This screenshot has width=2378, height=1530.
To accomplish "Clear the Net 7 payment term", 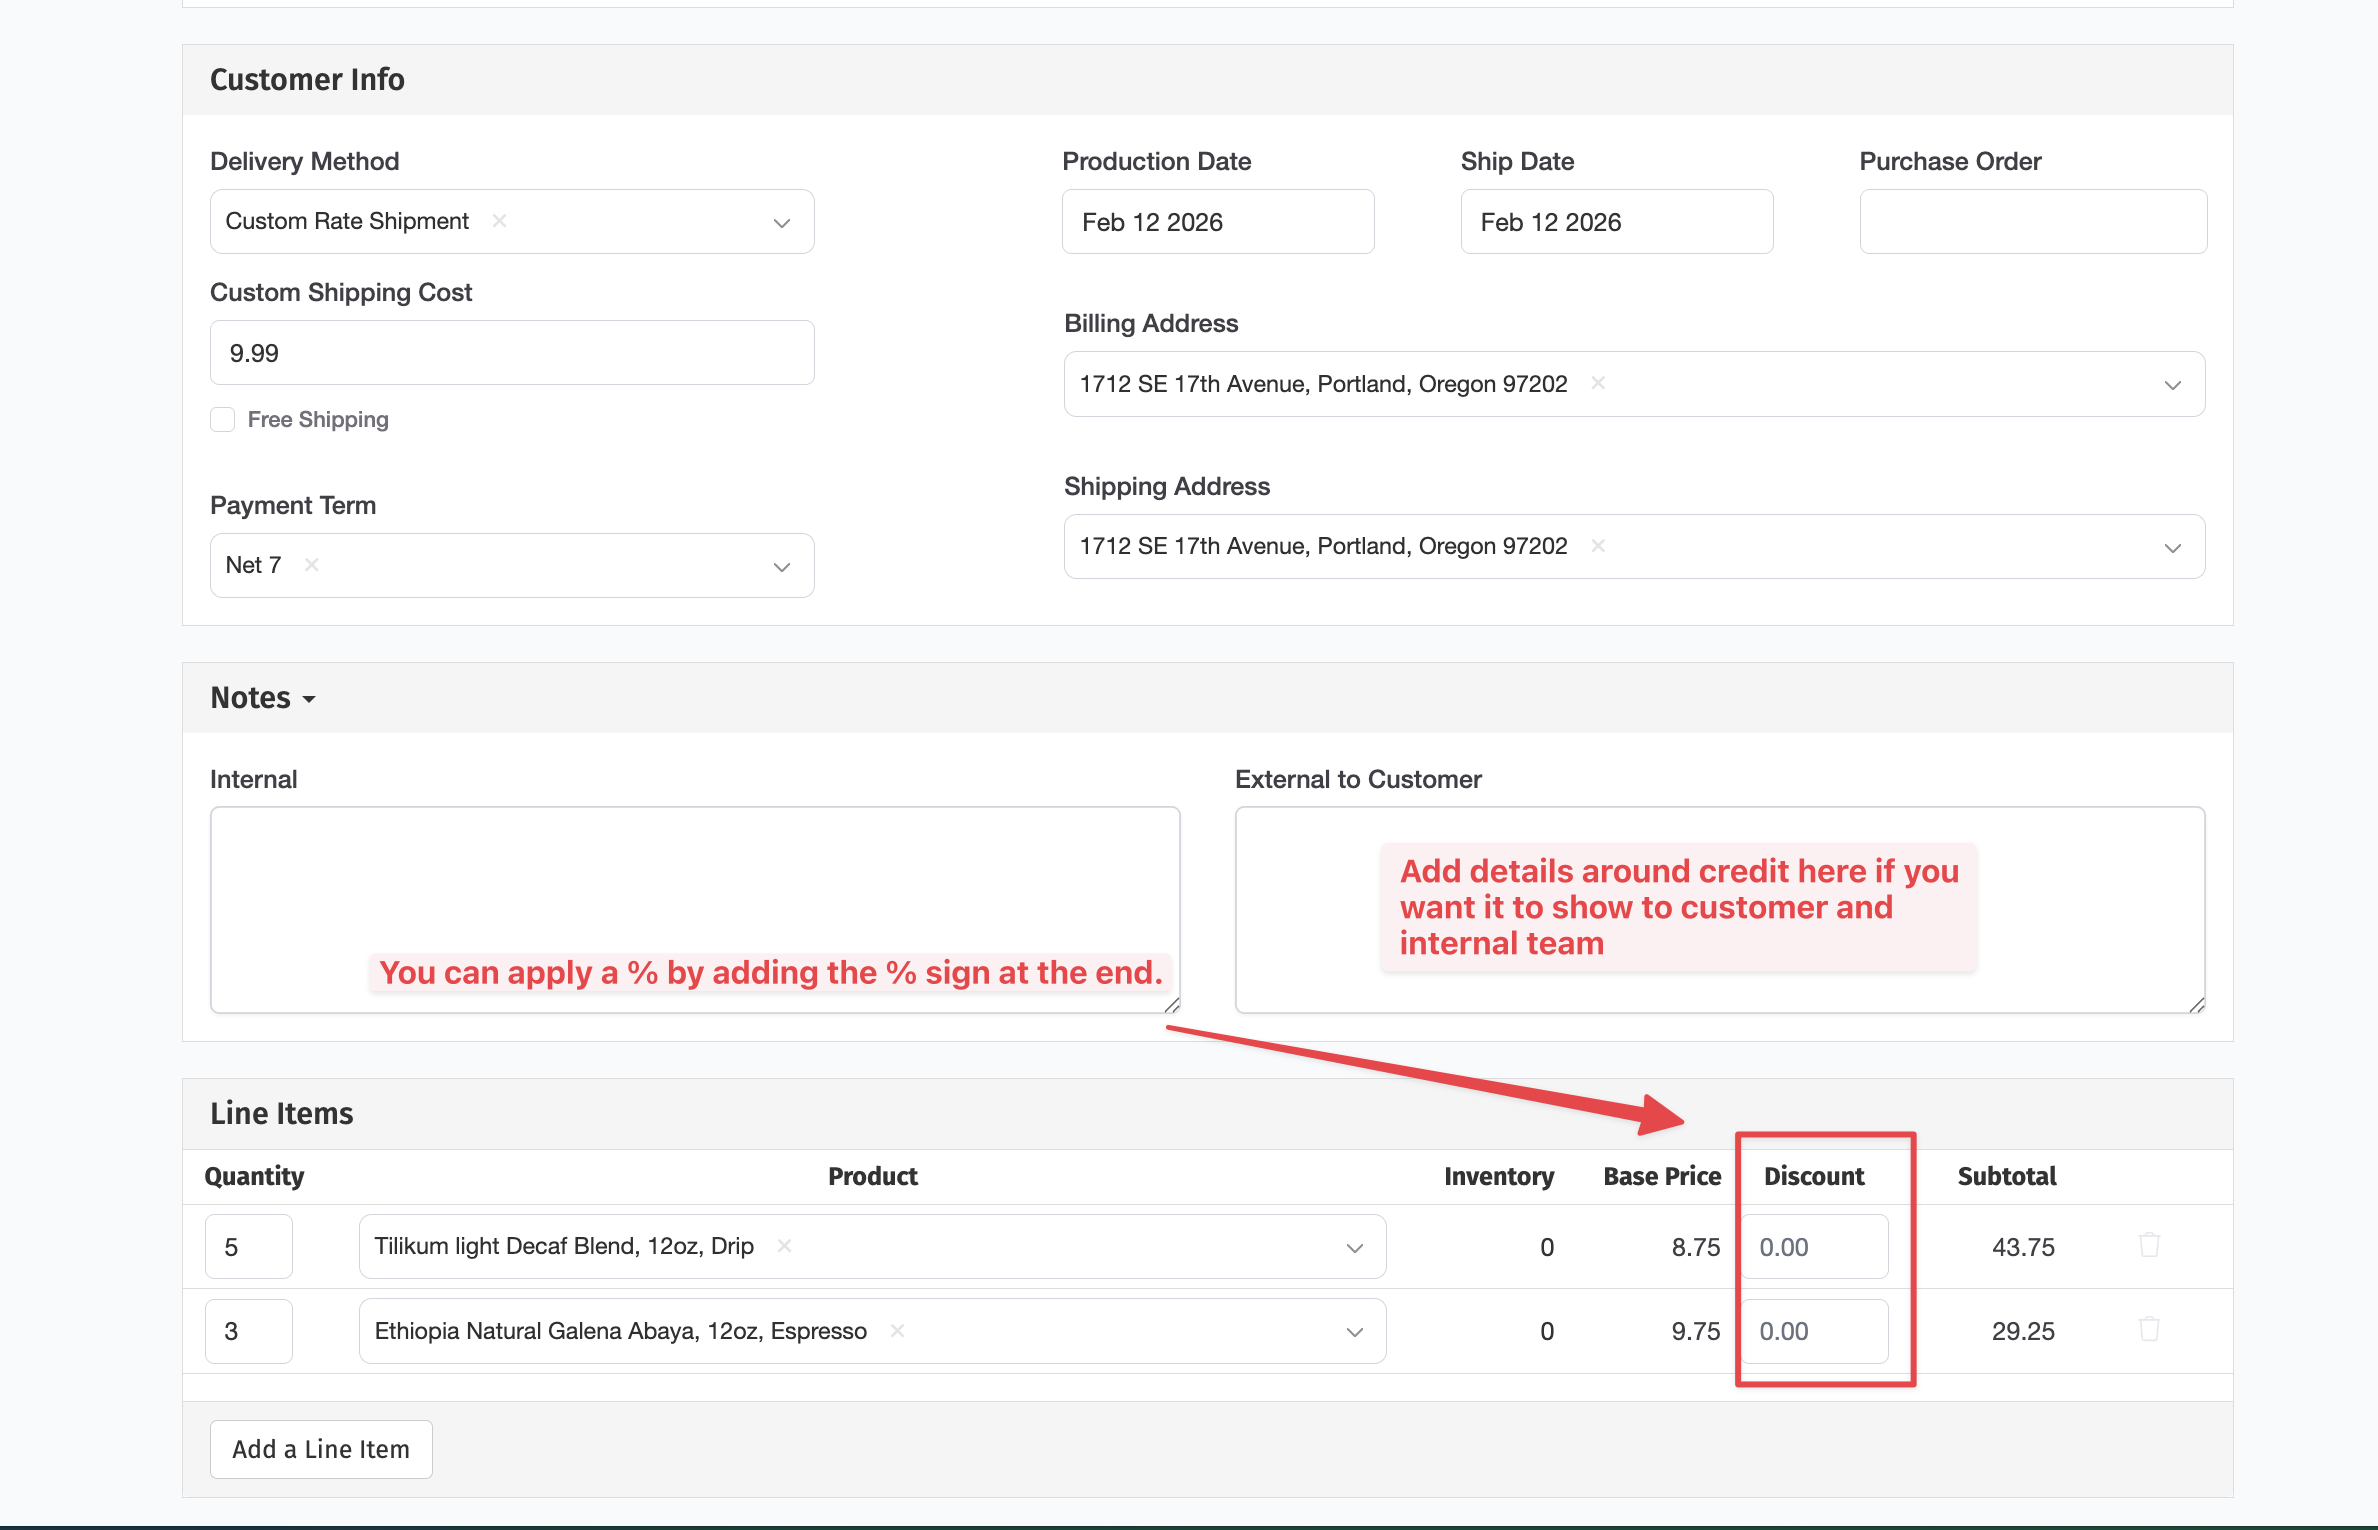I will [312, 565].
